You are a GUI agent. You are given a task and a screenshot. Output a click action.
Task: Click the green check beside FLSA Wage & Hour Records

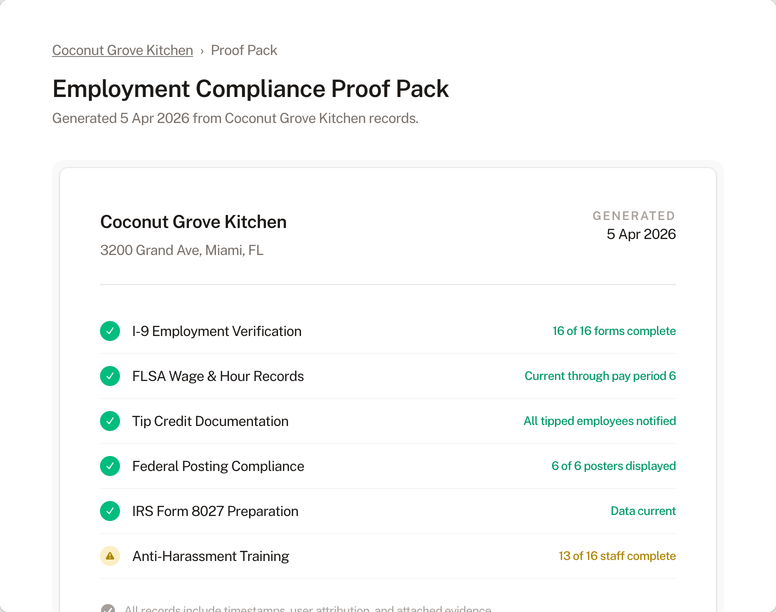coord(110,376)
